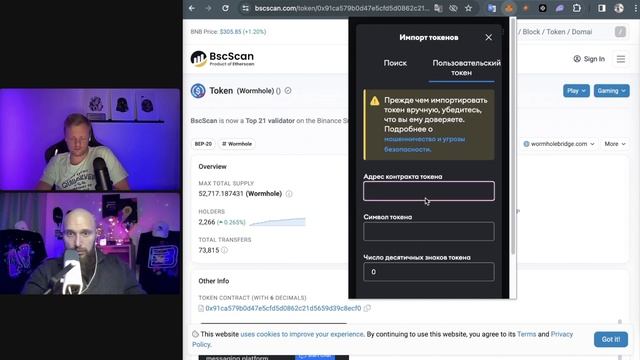Click the holders count 2,266
Viewport: 640px width, 360px height.
coord(207,222)
